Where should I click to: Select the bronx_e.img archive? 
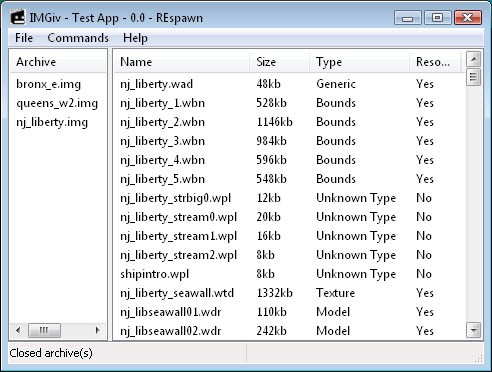(49, 84)
